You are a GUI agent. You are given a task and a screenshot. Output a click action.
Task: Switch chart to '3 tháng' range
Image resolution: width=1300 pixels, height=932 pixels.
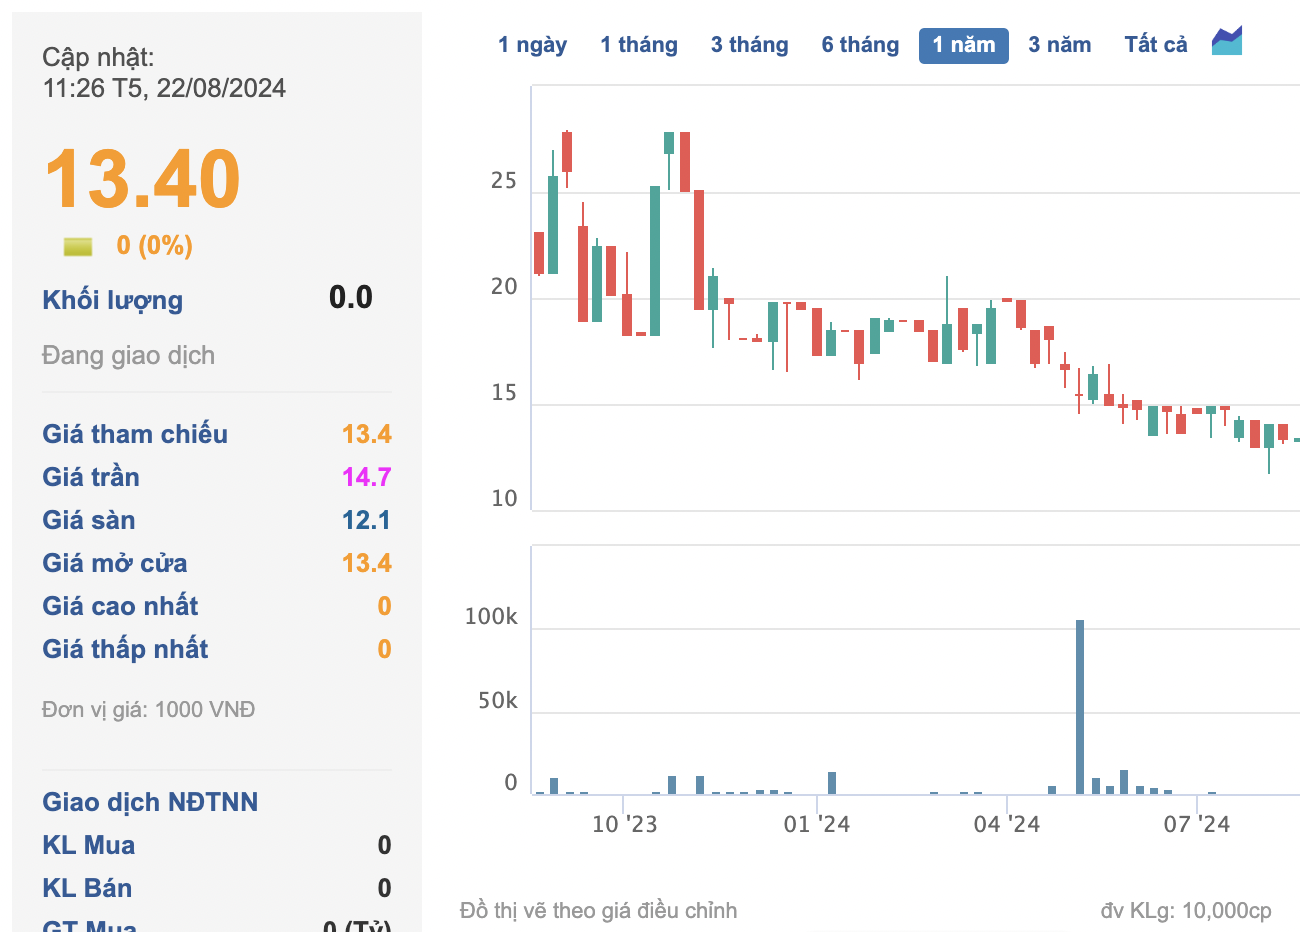pyautogui.click(x=750, y=45)
